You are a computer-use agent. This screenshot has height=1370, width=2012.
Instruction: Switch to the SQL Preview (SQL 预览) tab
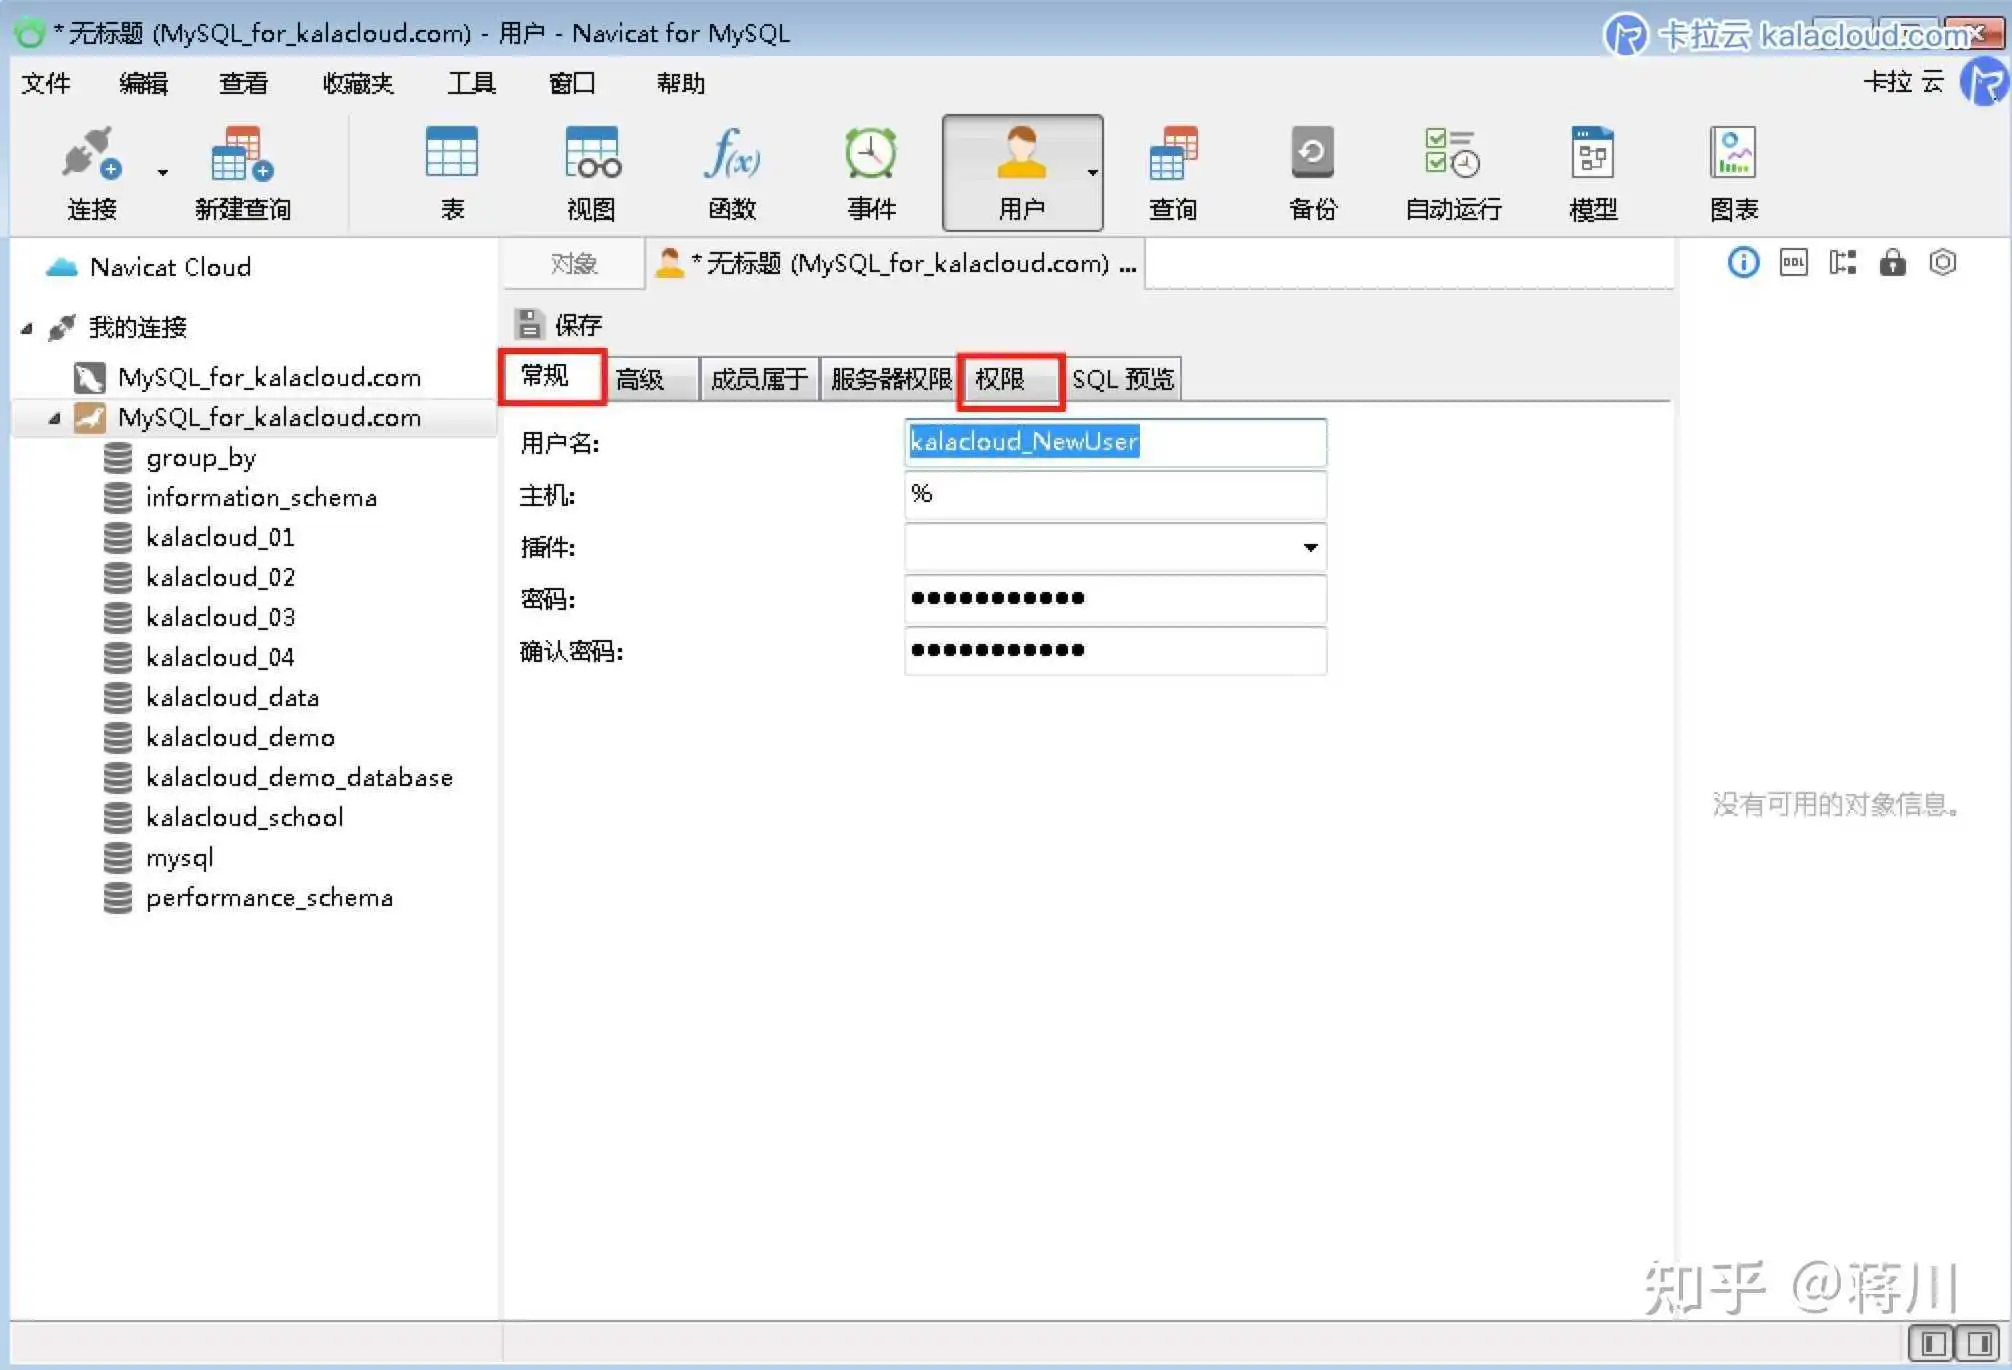[1122, 380]
